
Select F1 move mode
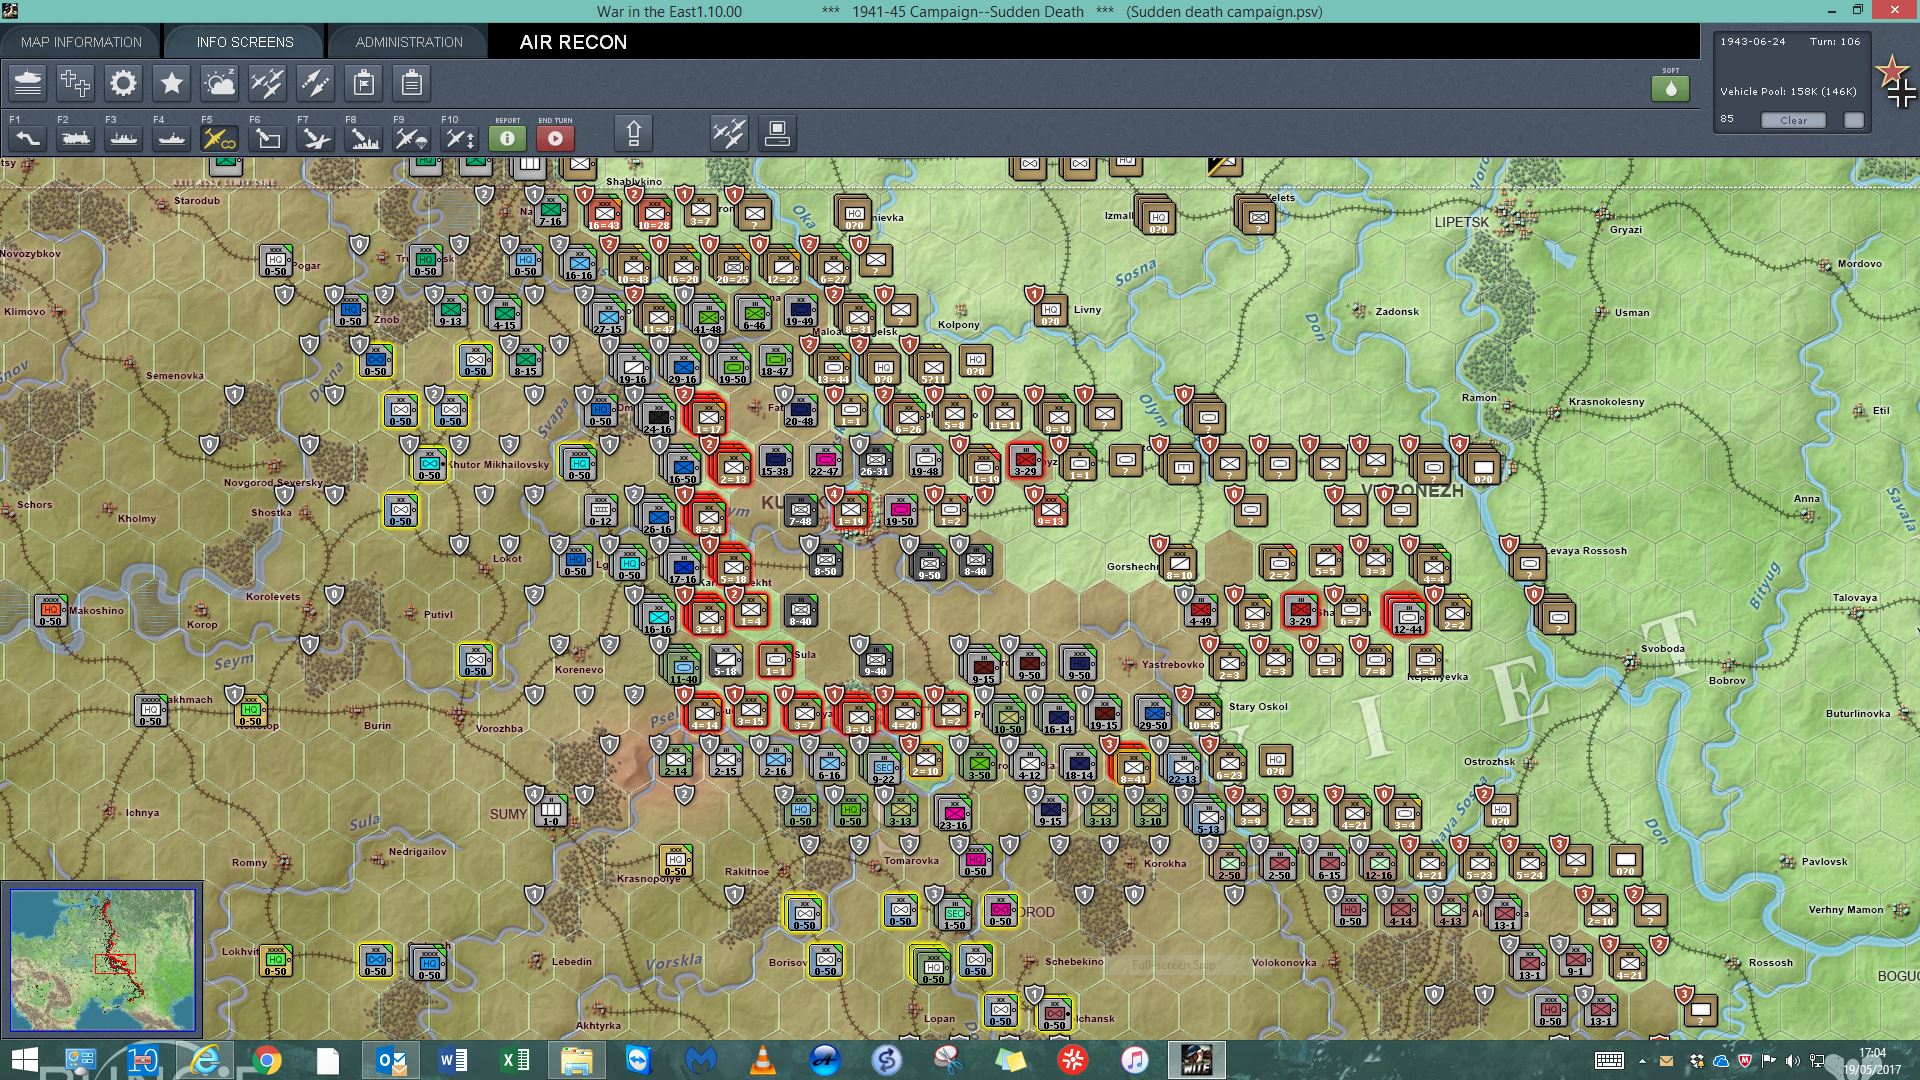[27, 138]
